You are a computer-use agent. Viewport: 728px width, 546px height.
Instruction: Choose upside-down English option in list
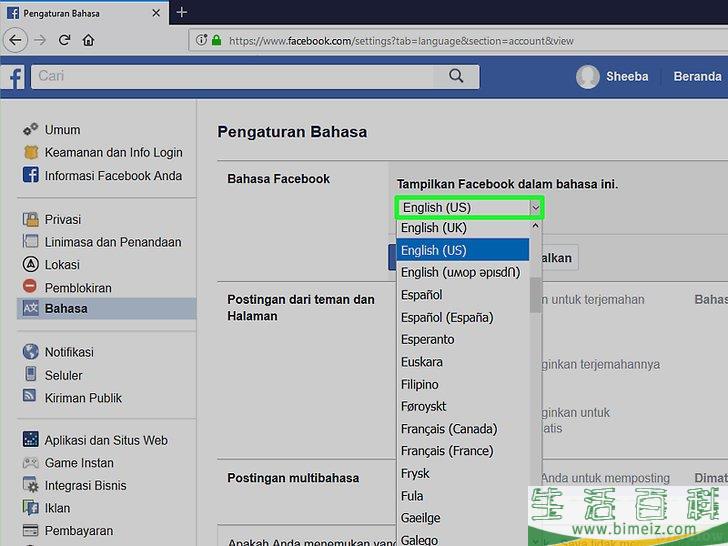coord(462,273)
